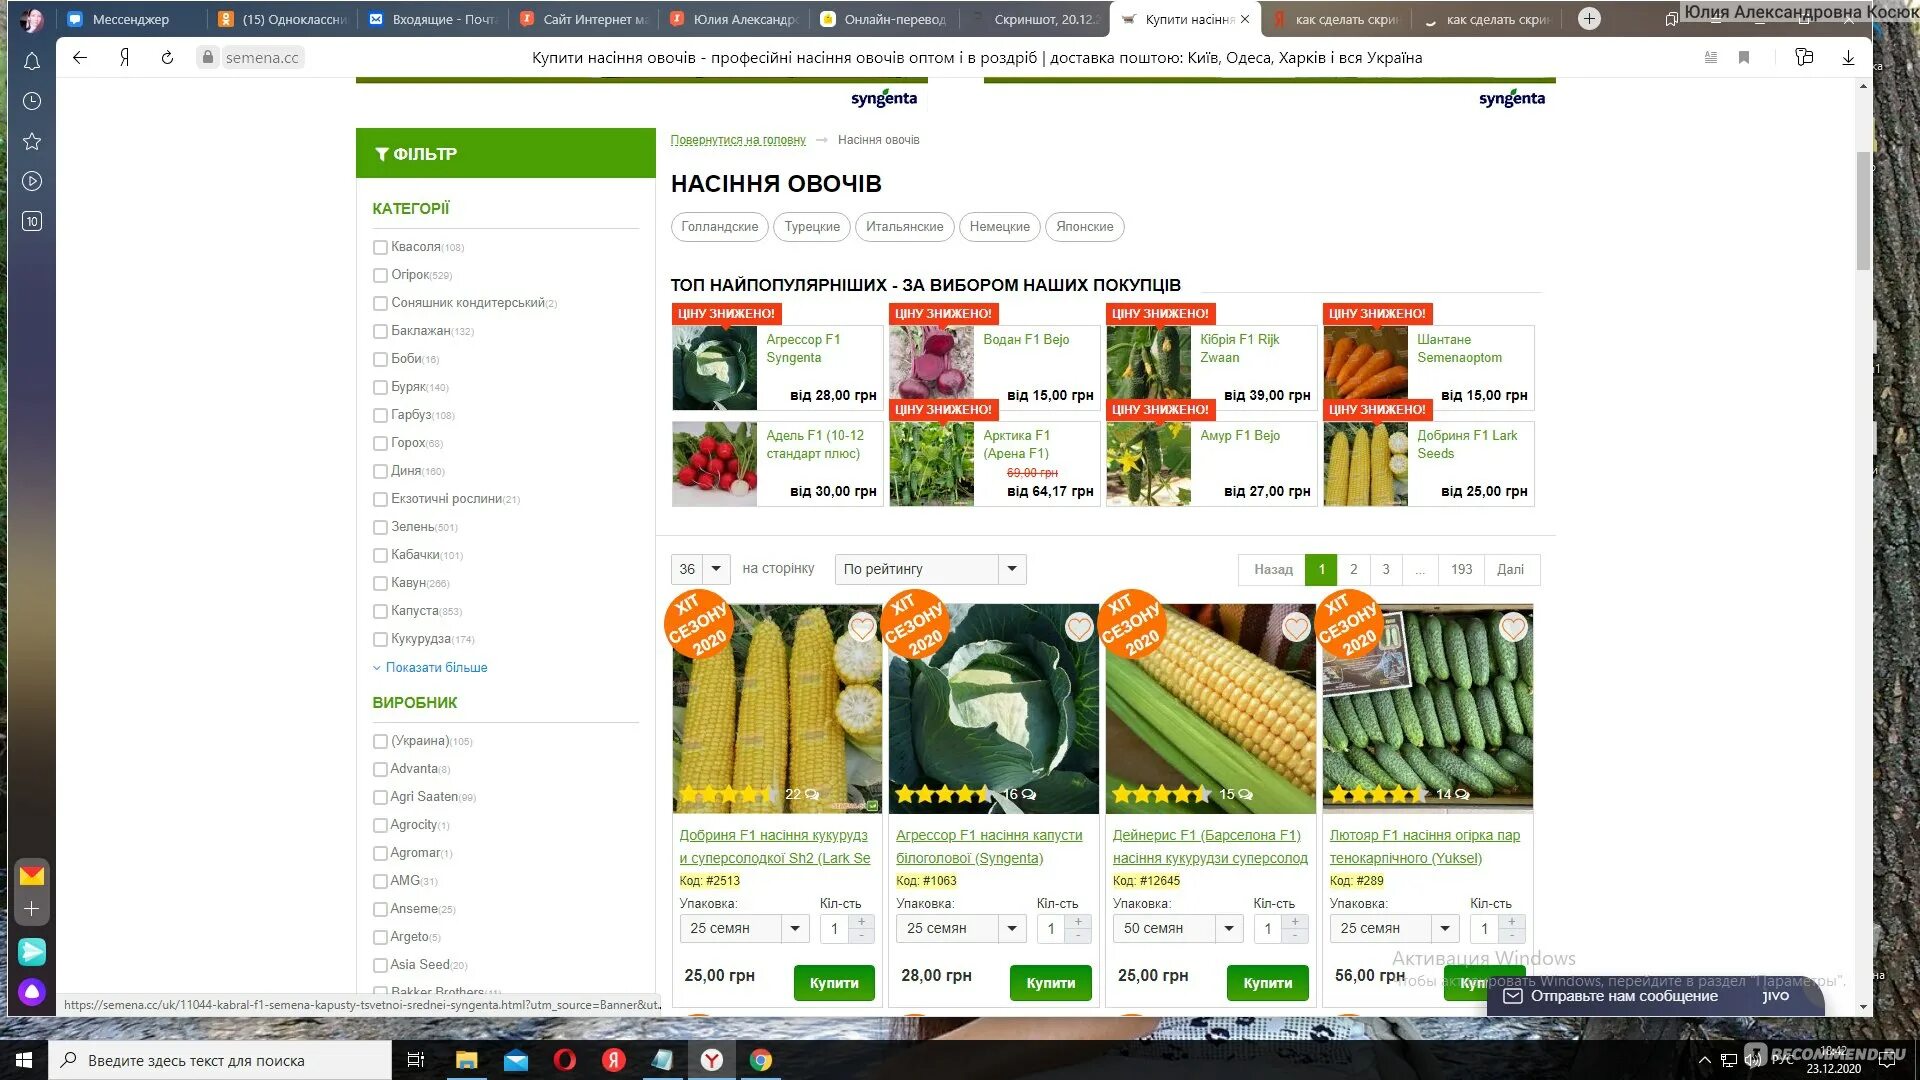Go to page 2 of results
The image size is (1920, 1080).
tap(1353, 569)
